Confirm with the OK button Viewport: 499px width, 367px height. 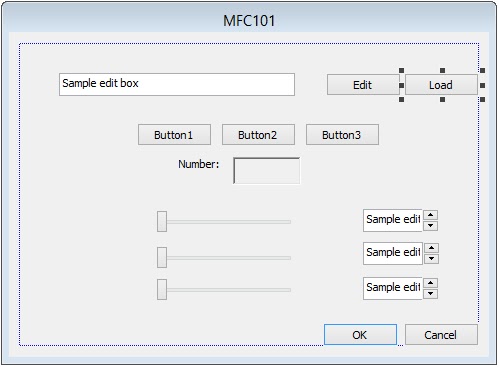point(360,335)
